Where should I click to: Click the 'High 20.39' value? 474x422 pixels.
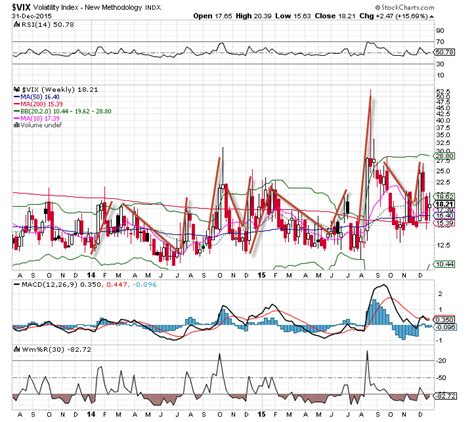pyautogui.click(x=254, y=16)
